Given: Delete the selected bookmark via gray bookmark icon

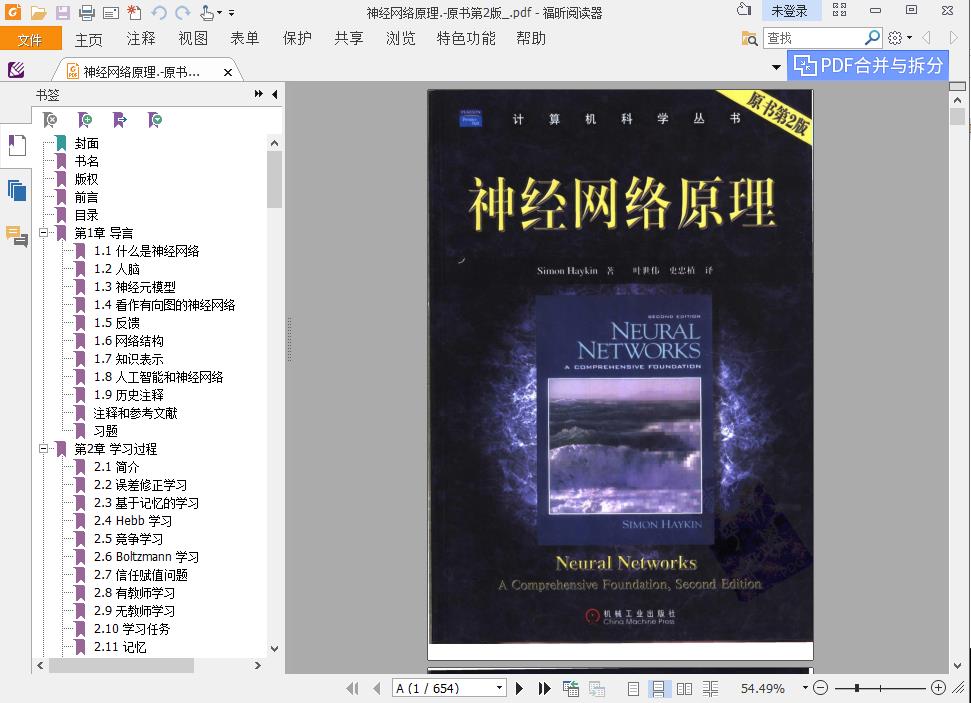Looking at the screenshot, I should tap(50, 120).
